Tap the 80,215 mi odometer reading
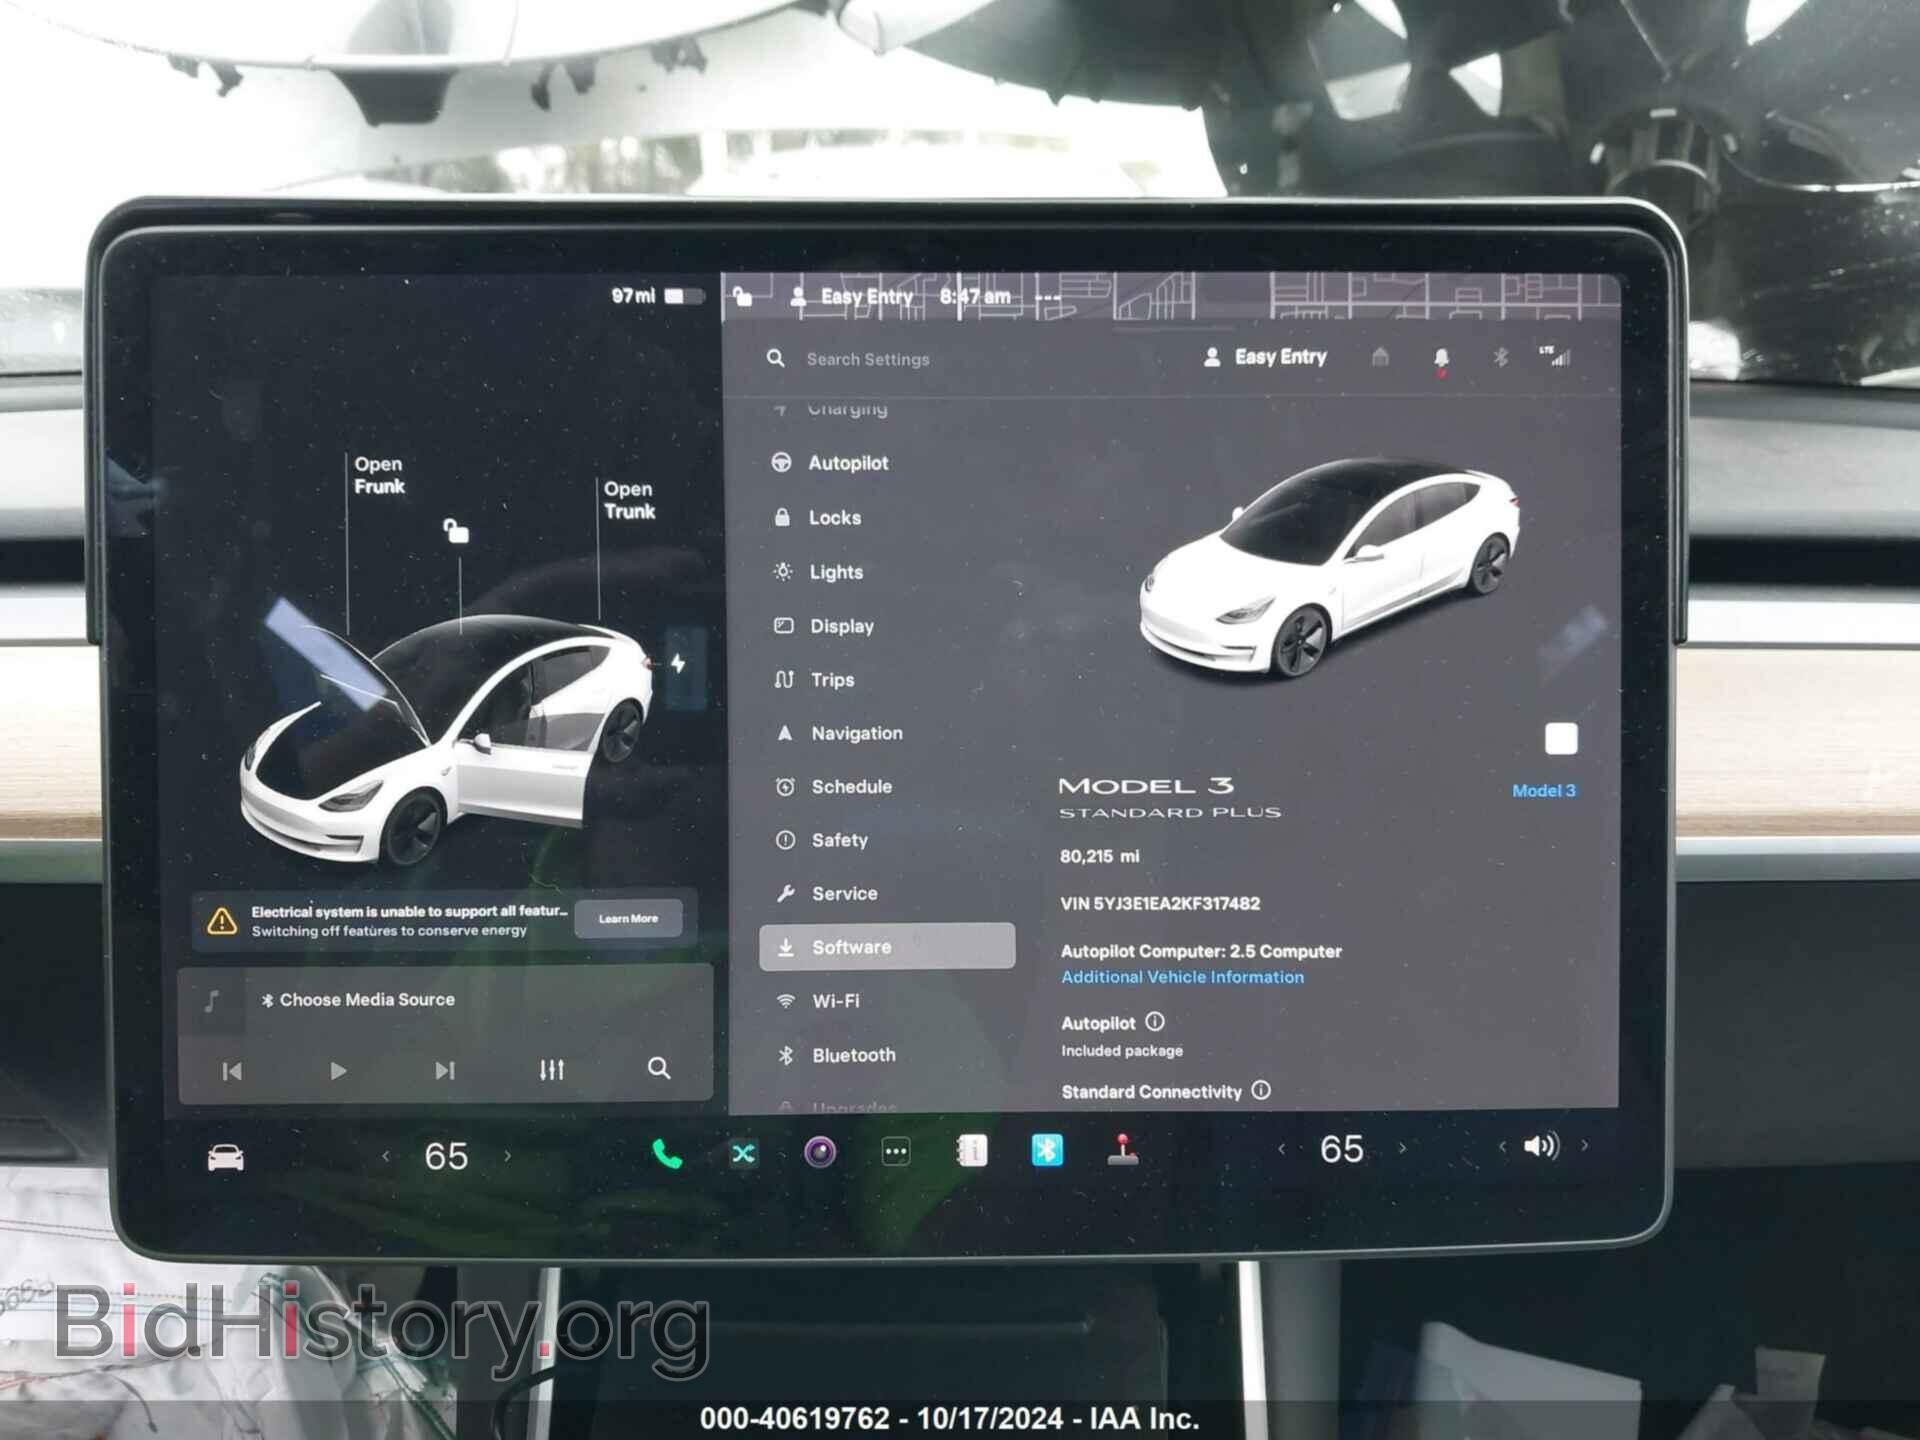 (1100, 856)
